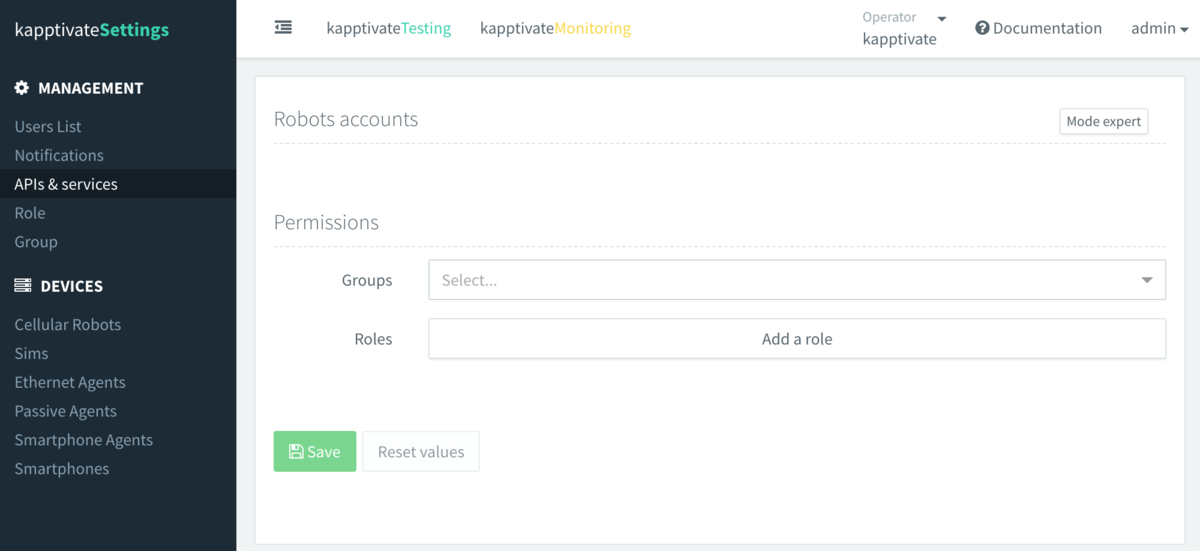Image resolution: width=1200 pixels, height=551 pixels.
Task: Open the Groups select dropdown
Action: click(x=796, y=280)
